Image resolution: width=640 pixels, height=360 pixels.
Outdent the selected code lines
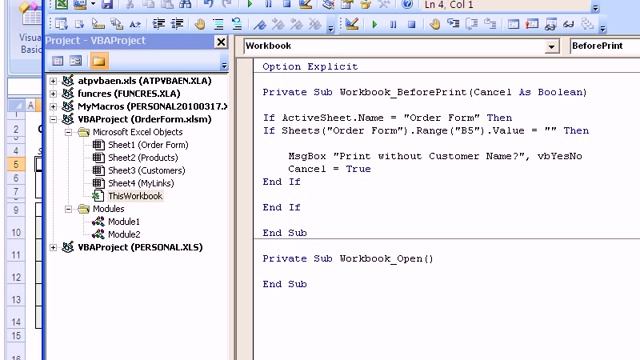pyautogui.click(x=177, y=24)
